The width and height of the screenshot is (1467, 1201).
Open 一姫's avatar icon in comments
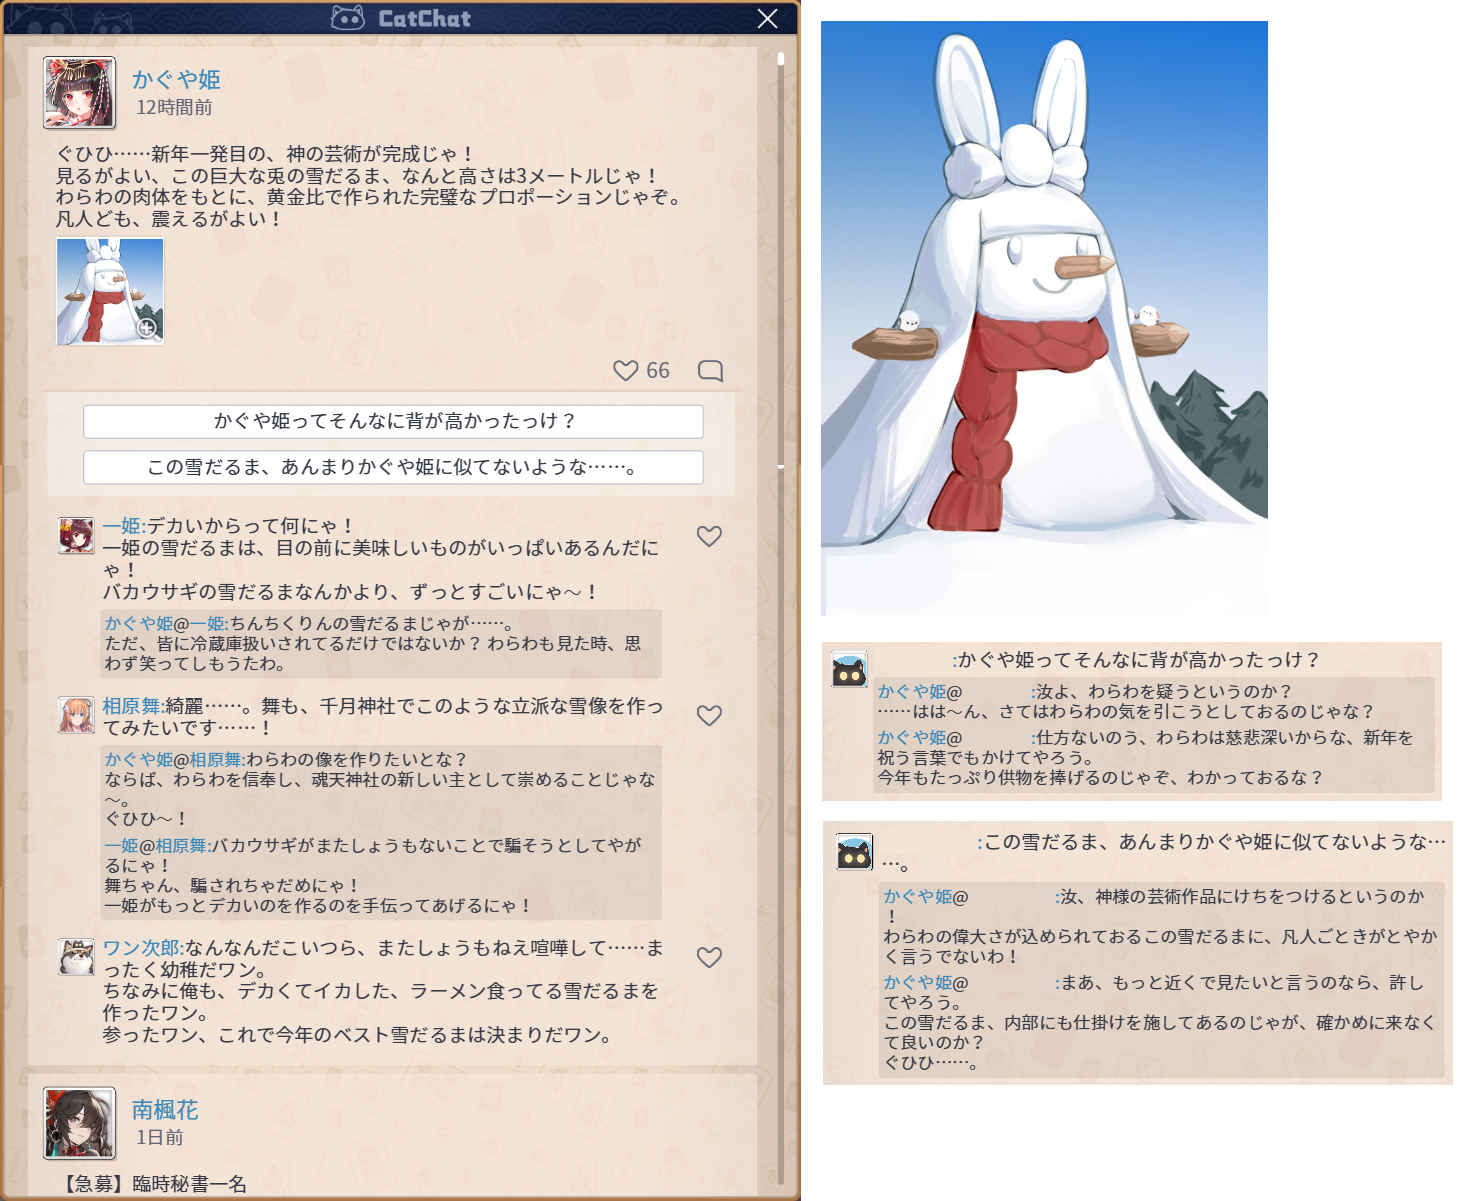(x=76, y=535)
